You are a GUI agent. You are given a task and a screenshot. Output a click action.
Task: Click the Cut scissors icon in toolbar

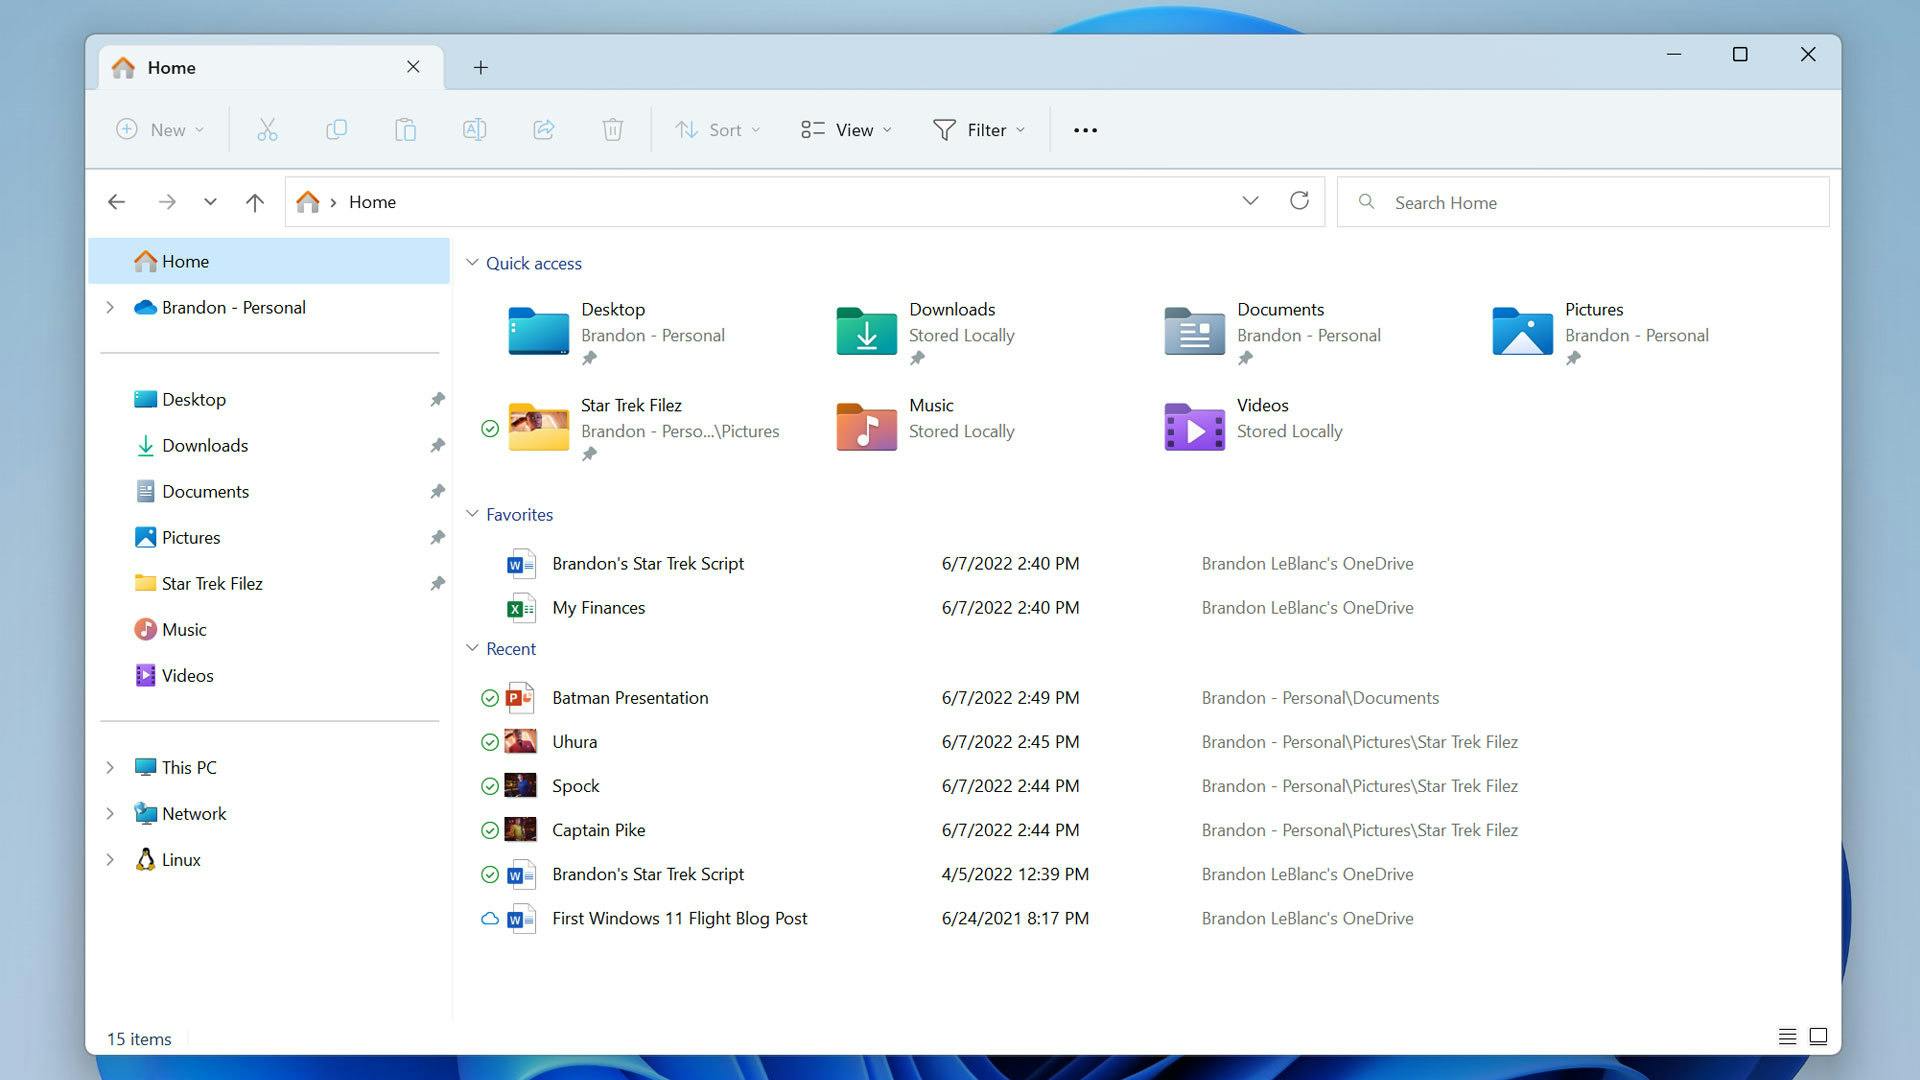click(x=267, y=130)
